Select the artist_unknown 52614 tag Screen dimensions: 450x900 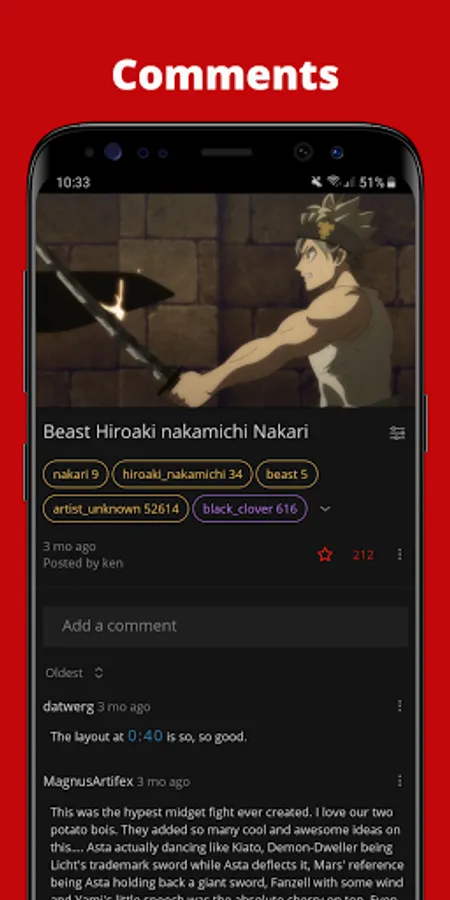tap(116, 509)
